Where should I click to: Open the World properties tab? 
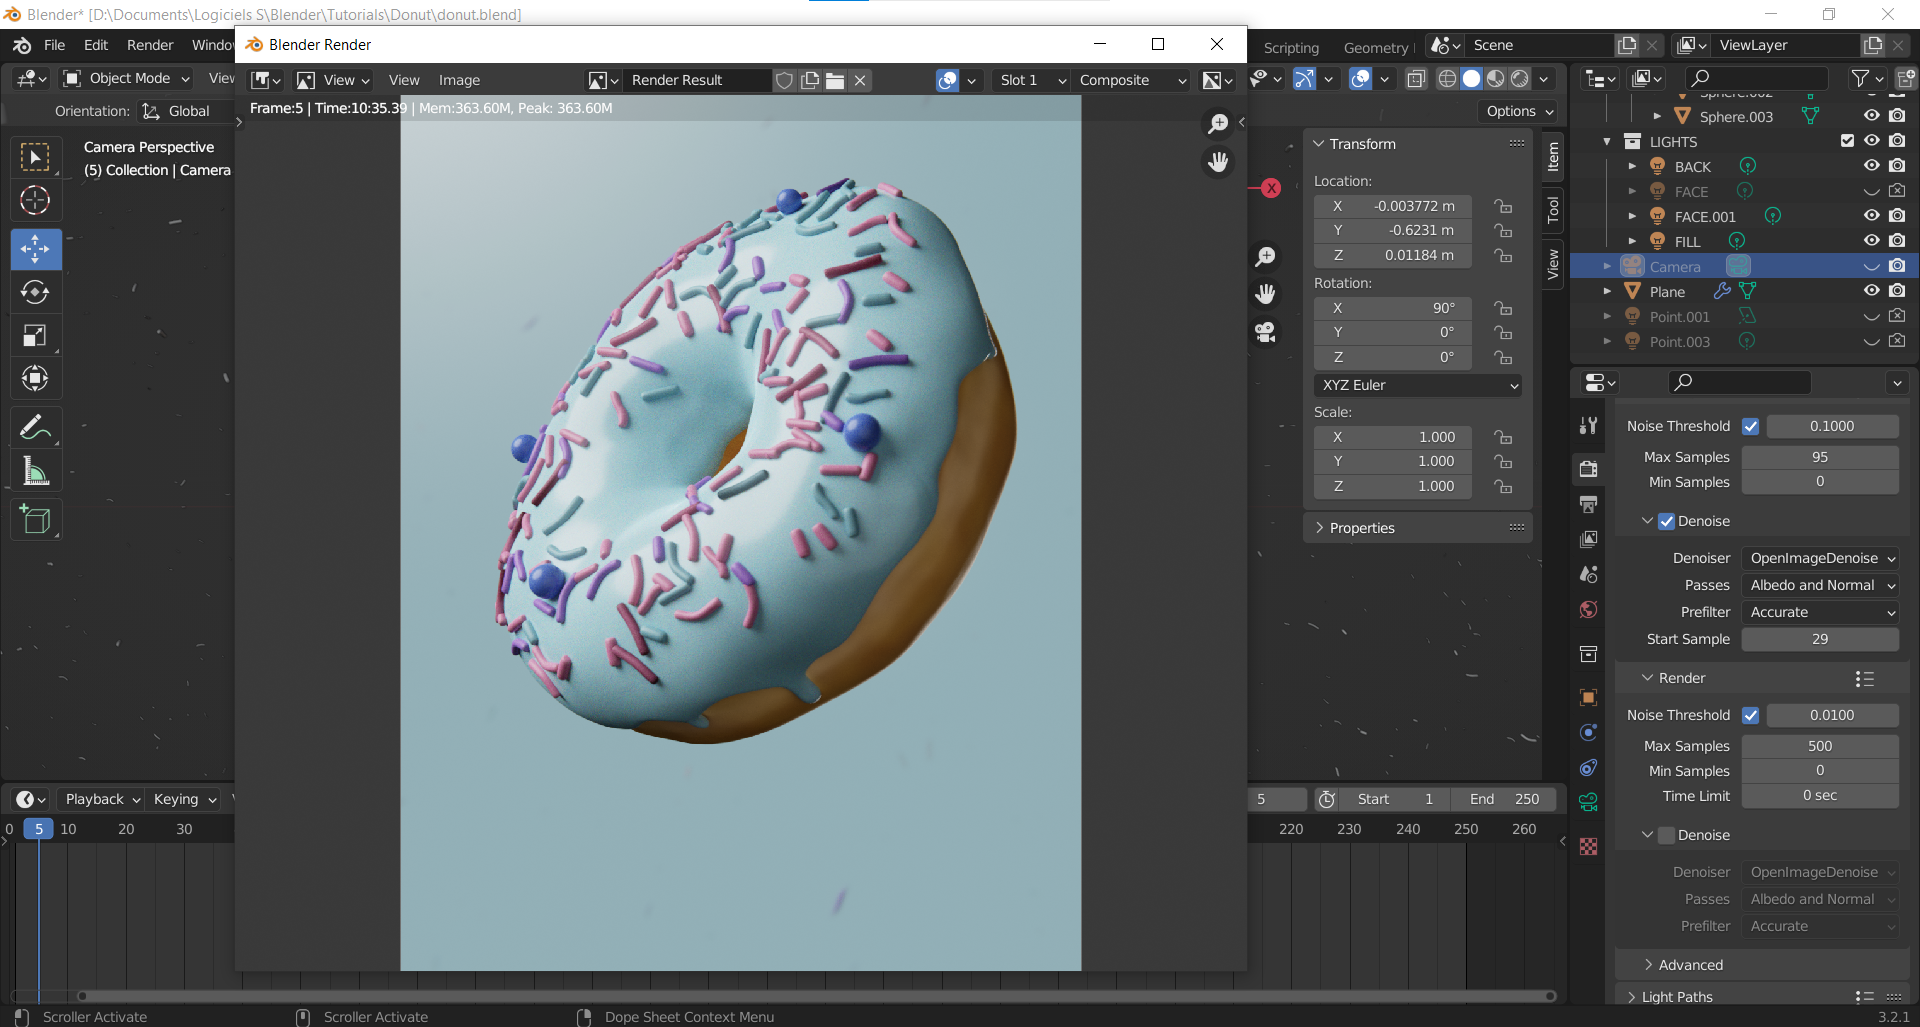pyautogui.click(x=1588, y=610)
